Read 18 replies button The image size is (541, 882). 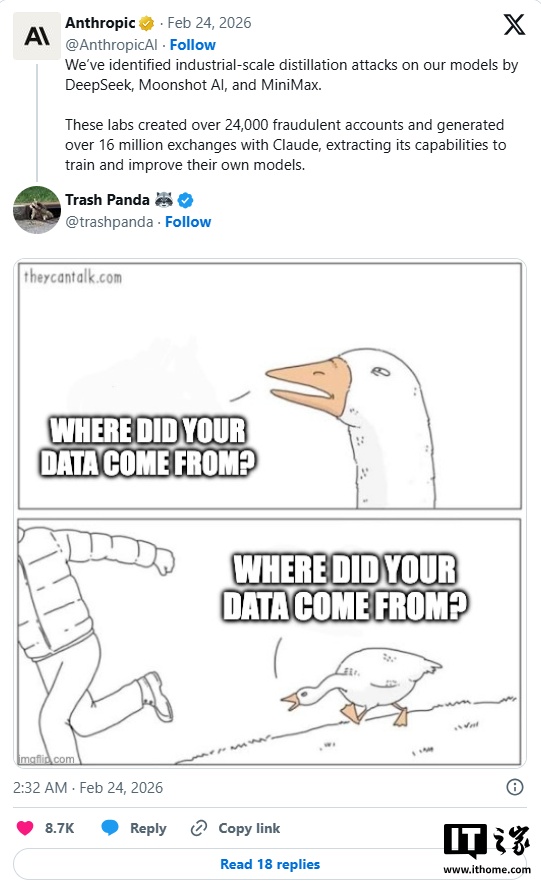[x=270, y=864]
